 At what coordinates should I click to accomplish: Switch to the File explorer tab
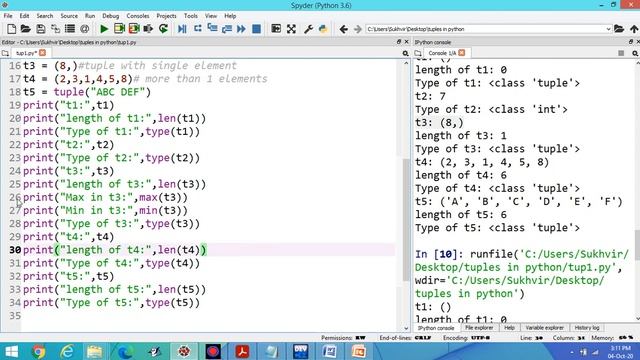[x=479, y=328]
